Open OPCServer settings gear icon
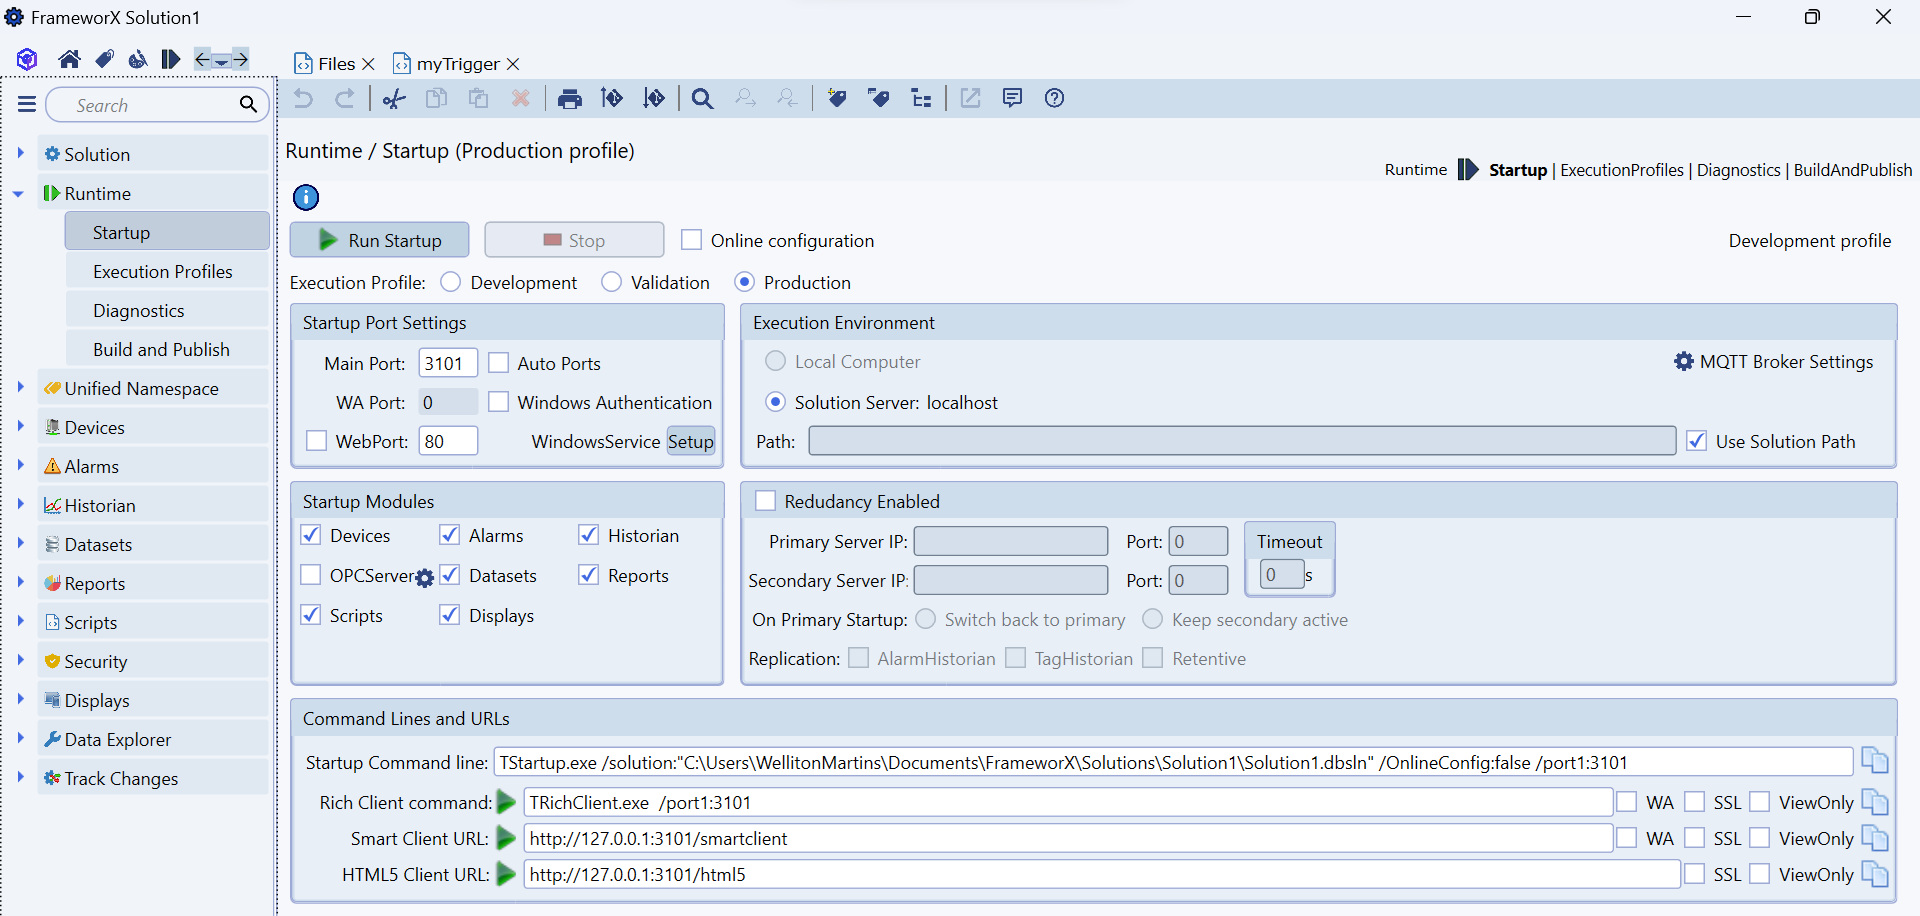The image size is (1920, 916). (x=425, y=578)
